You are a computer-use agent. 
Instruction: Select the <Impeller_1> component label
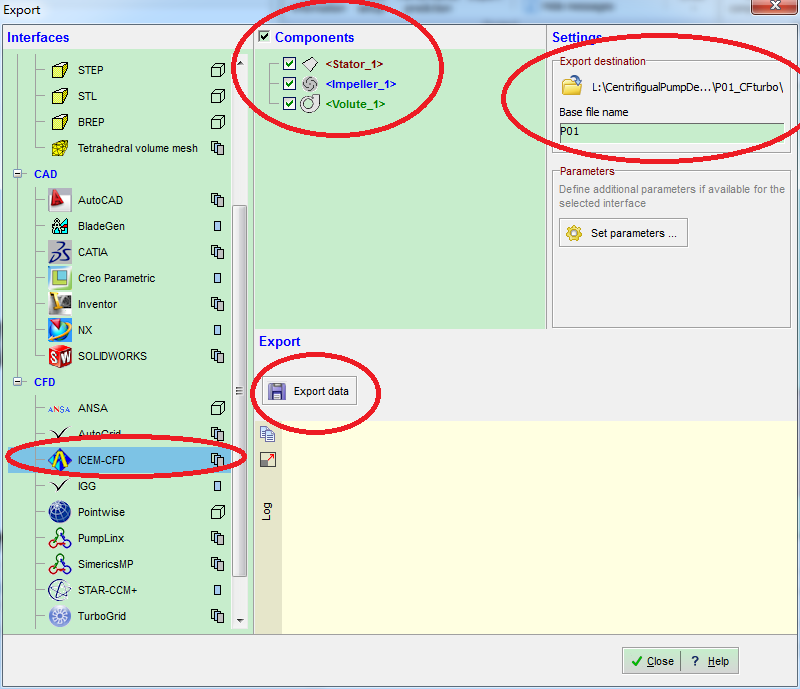[x=361, y=84]
